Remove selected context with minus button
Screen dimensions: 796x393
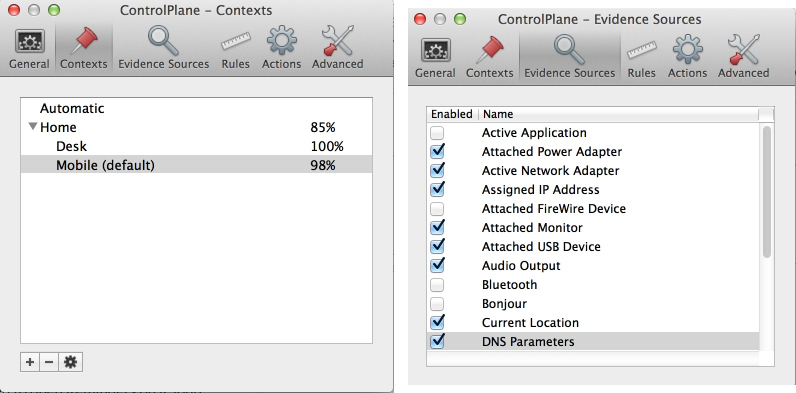(x=49, y=362)
